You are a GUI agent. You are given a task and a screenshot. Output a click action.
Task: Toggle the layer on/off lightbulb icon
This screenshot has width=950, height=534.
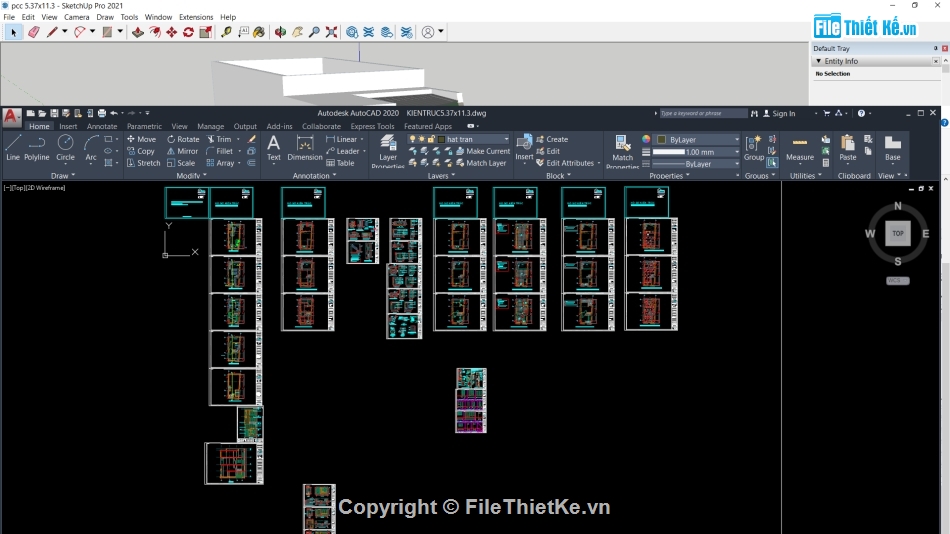click(x=413, y=139)
